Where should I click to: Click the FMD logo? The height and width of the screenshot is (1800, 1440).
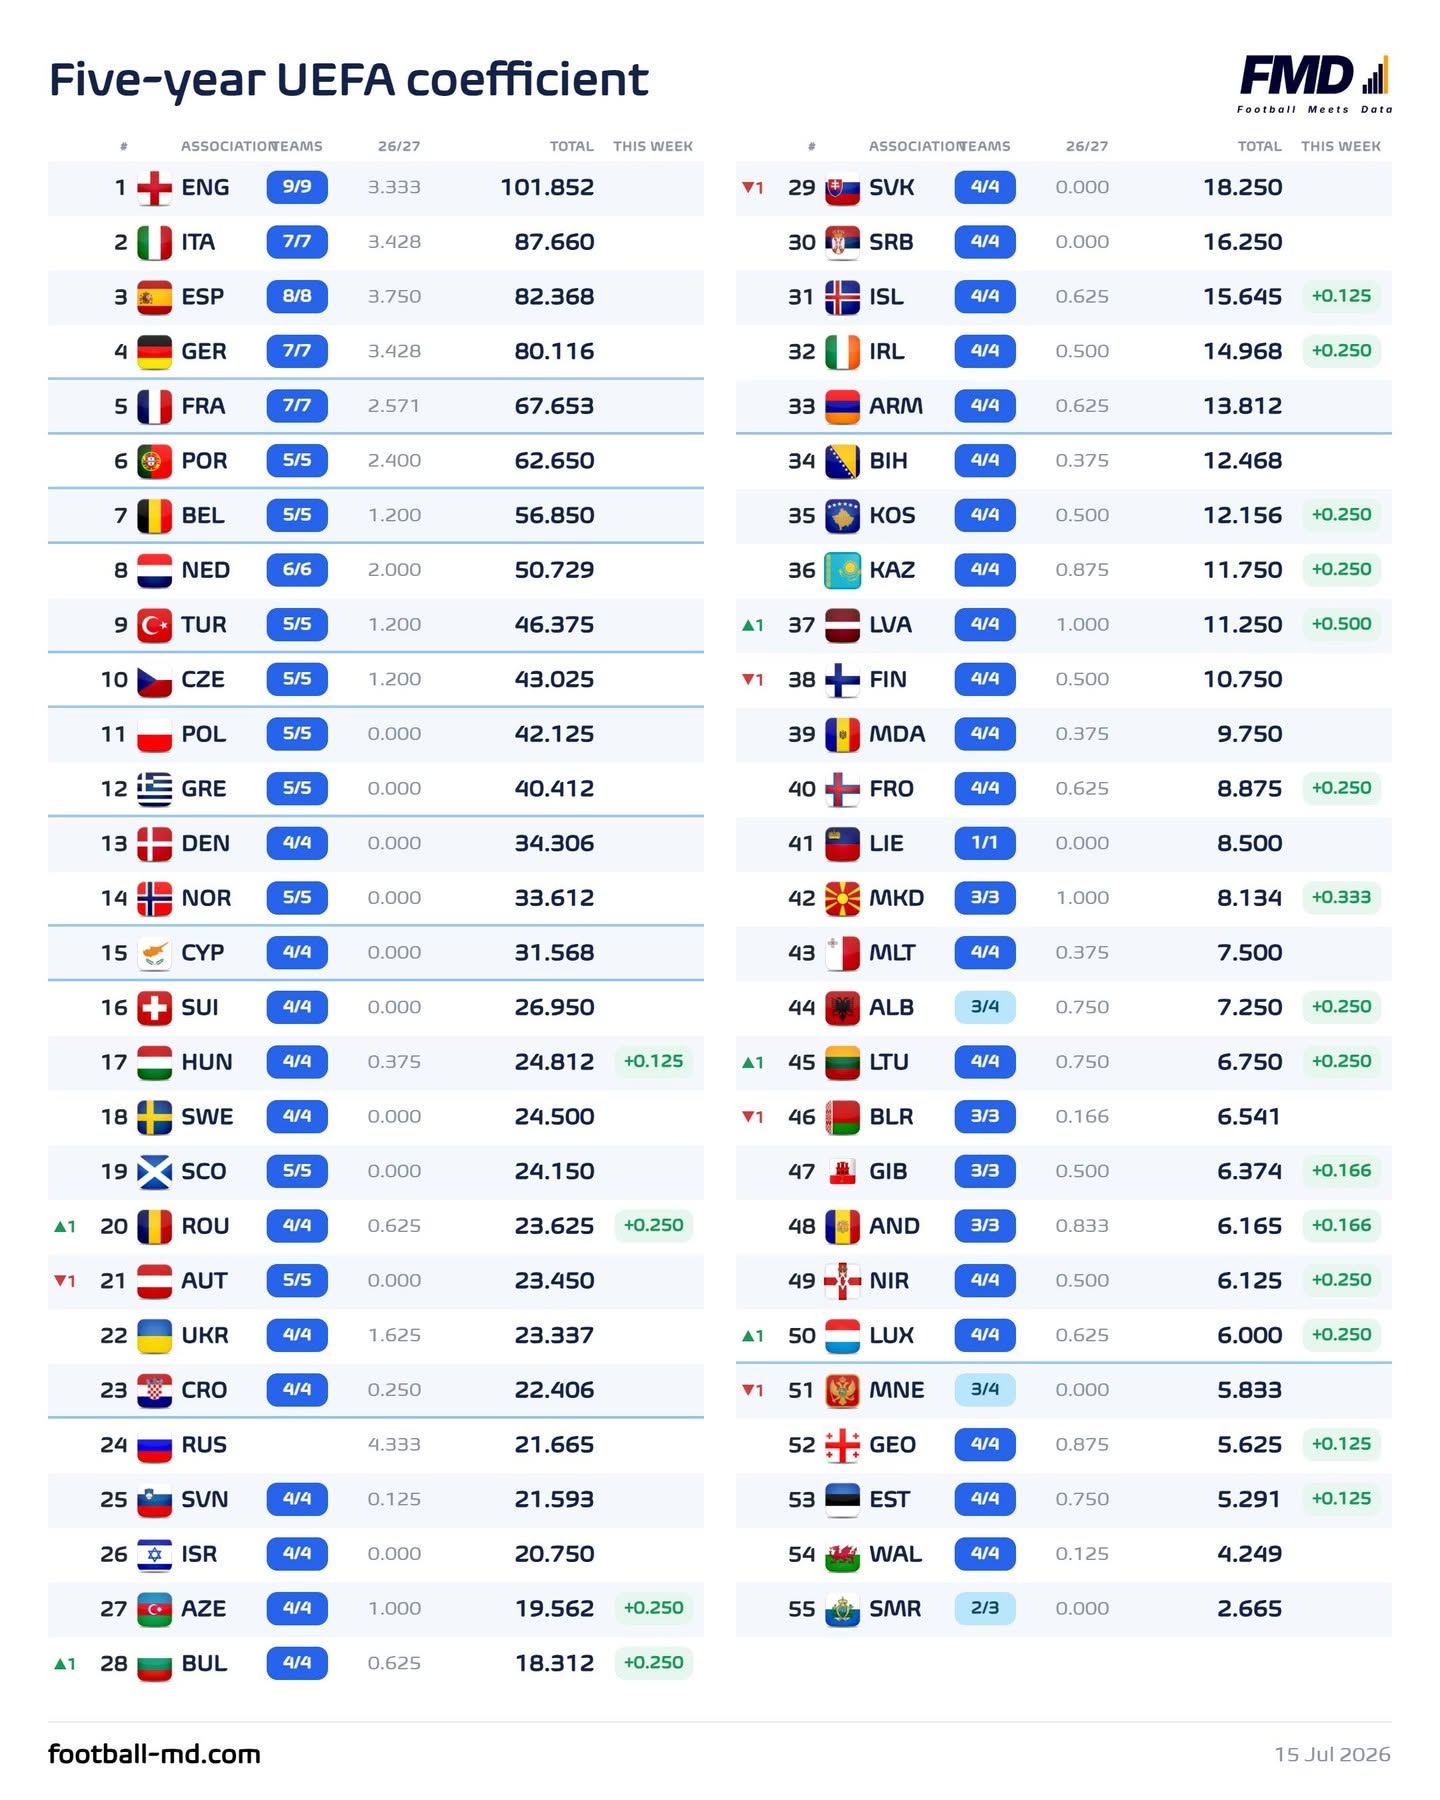[x=1314, y=84]
